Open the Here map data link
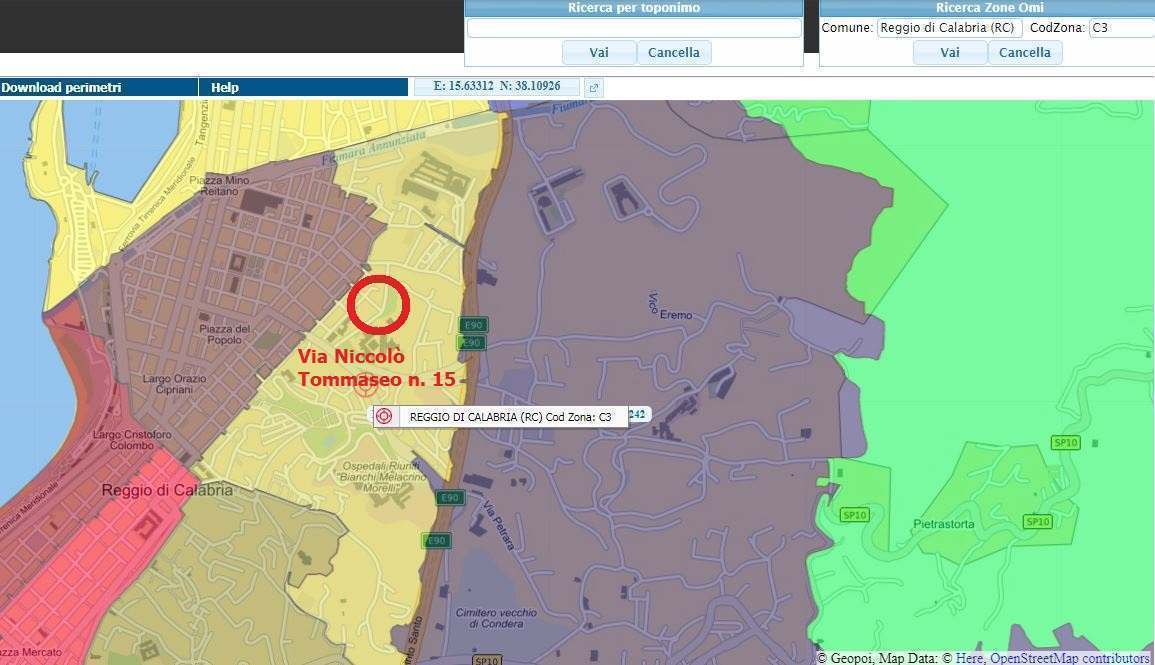Image resolution: width=1155 pixels, height=665 pixels. point(970,658)
